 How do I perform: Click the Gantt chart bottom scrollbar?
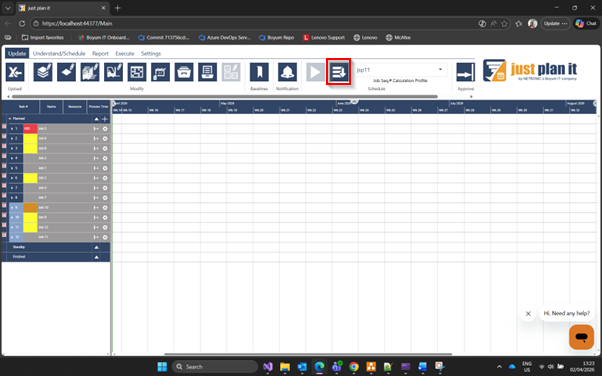tap(308, 354)
